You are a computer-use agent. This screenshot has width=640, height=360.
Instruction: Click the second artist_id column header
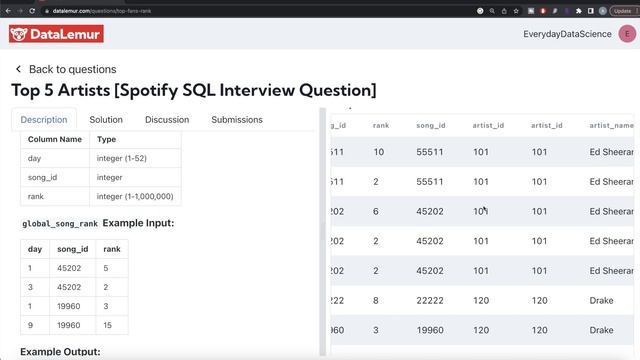click(547, 125)
